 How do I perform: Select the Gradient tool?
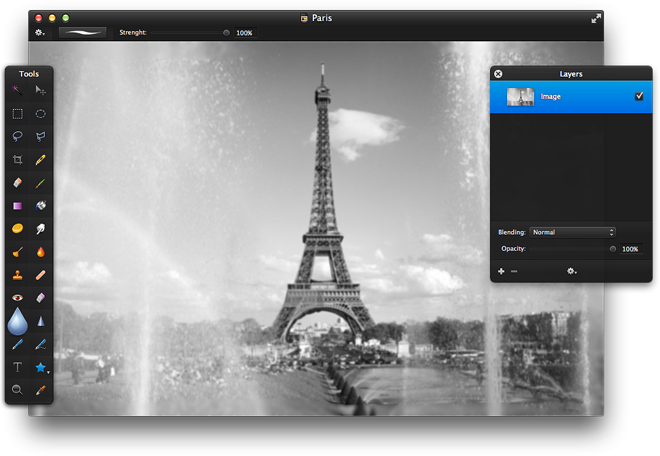(17, 206)
